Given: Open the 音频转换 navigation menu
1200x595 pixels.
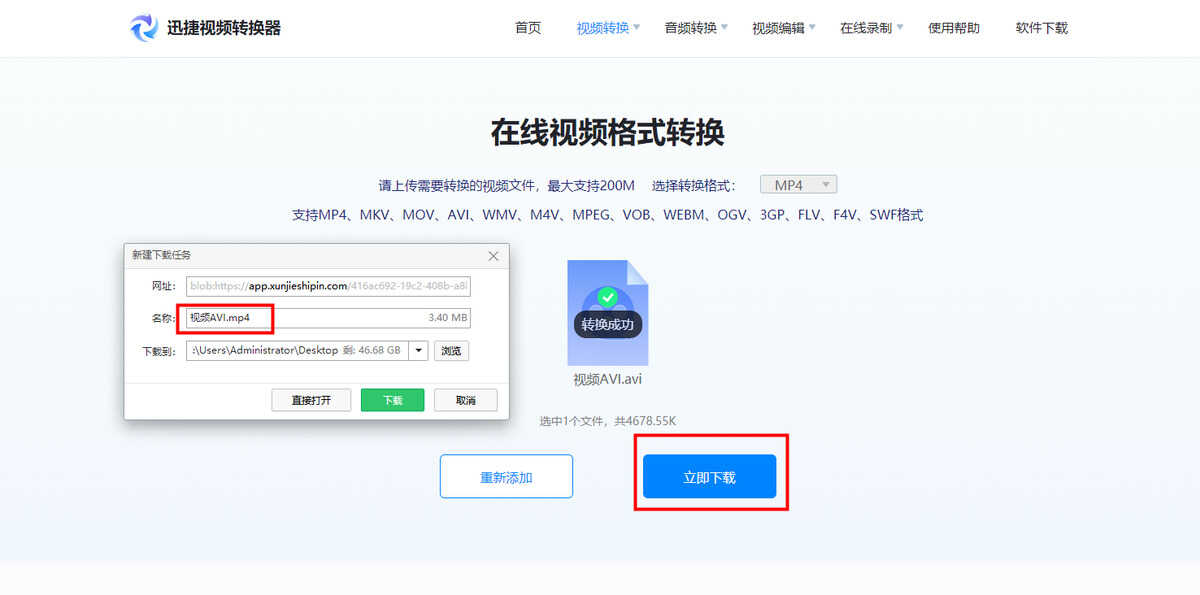Looking at the screenshot, I should point(696,28).
